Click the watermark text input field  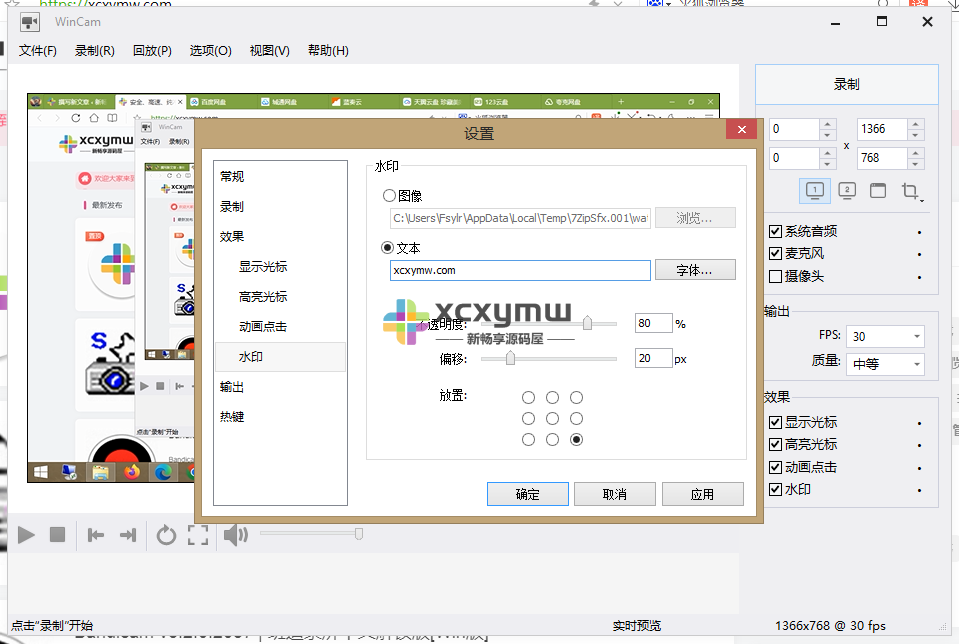point(520,270)
